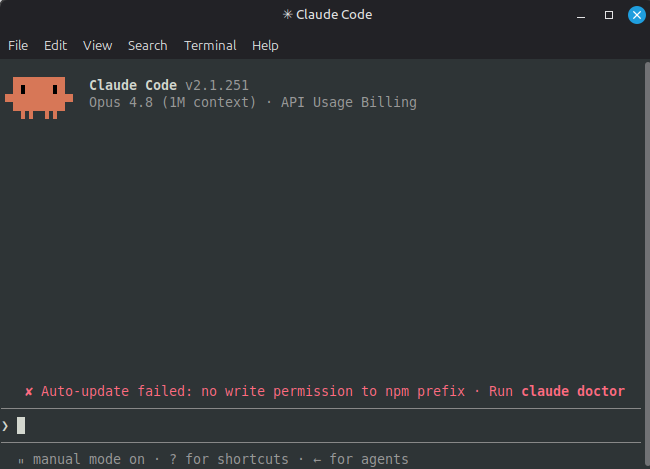Screen dimensions: 650x469
Task: Click the left arrow icon for agents
Action: tap(317, 460)
